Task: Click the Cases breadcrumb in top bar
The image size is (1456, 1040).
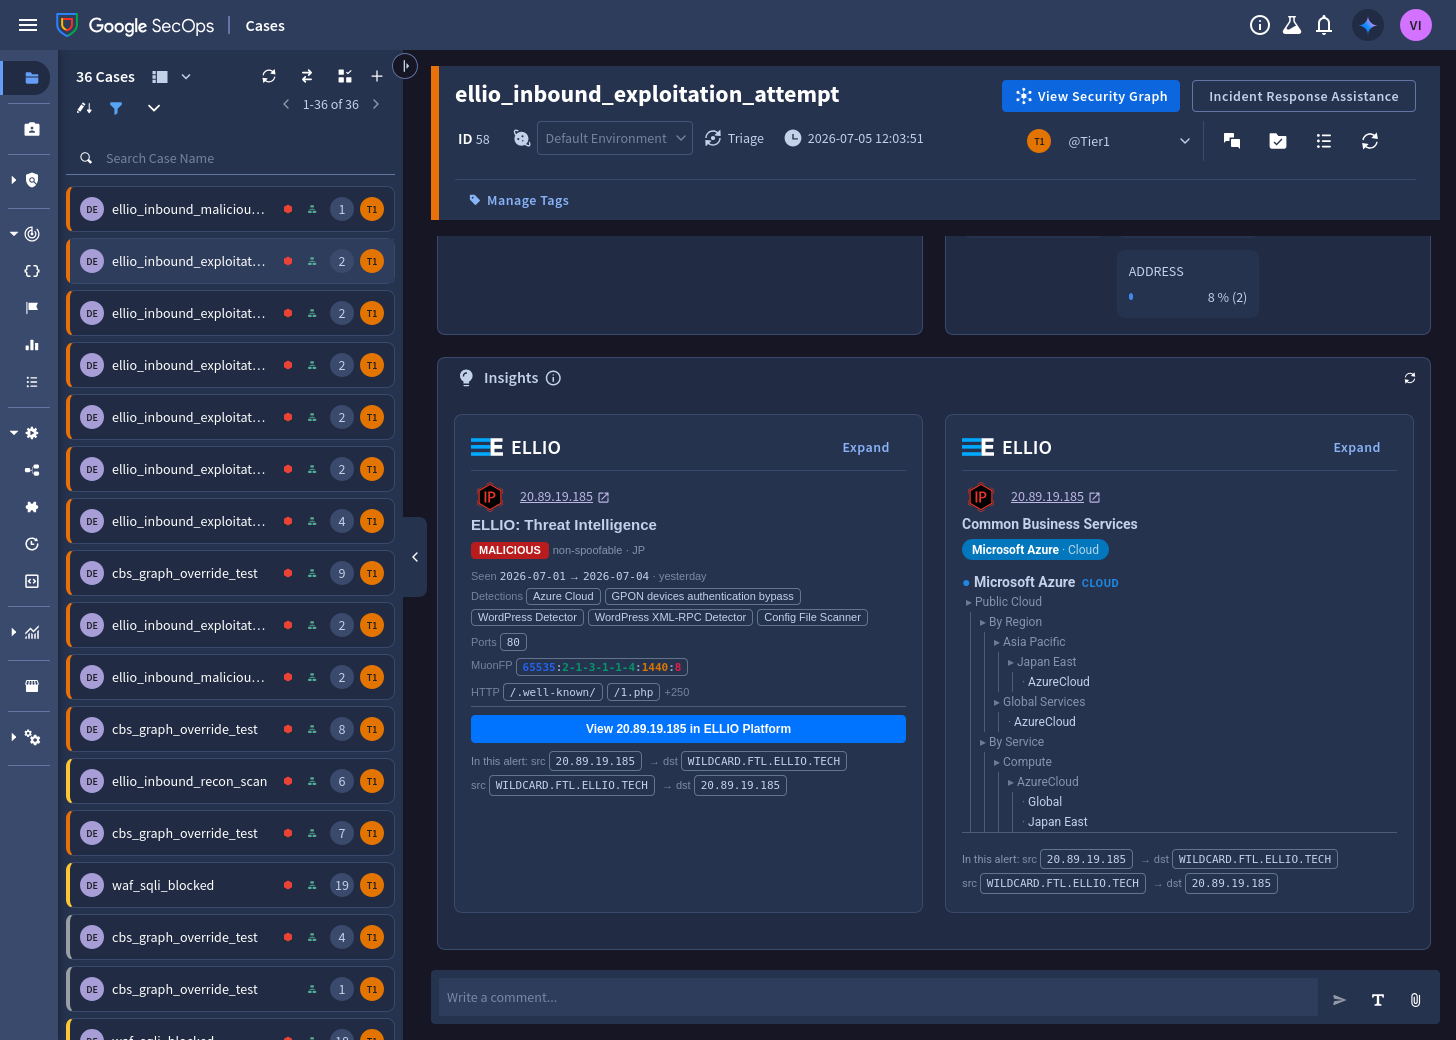Action: click(265, 26)
